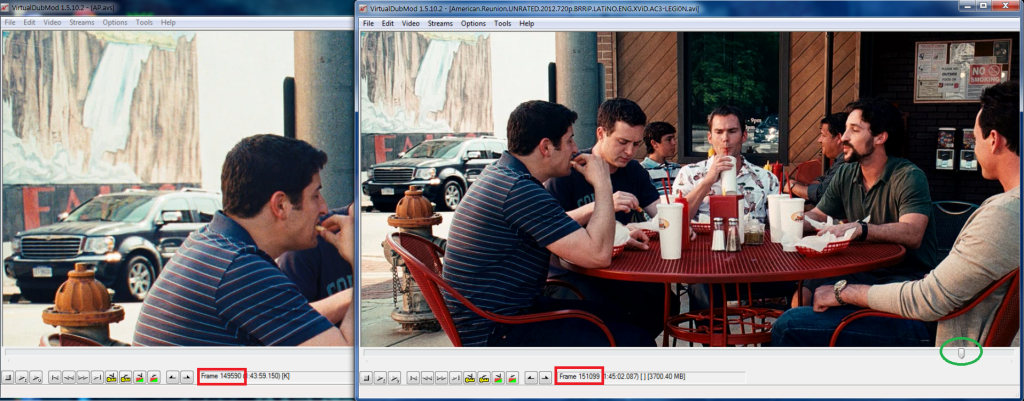1024x401 pixels.
Task: Click Frame 149590 status field
Action: 221,377
